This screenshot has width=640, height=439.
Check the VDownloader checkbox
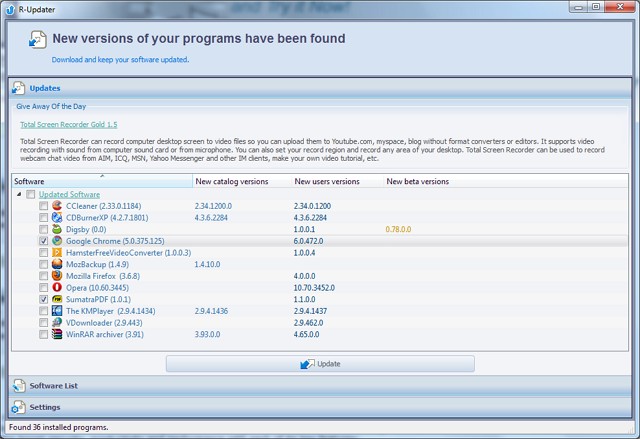43,323
